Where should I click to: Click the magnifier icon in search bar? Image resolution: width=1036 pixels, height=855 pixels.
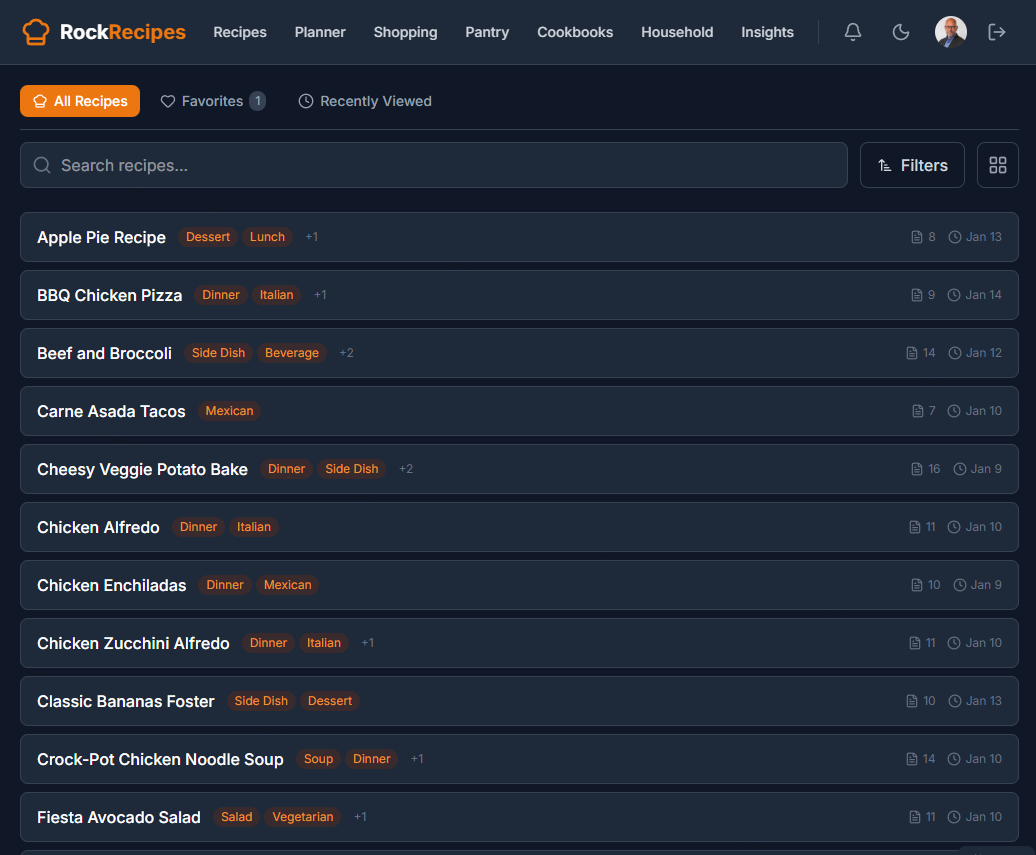(42, 165)
